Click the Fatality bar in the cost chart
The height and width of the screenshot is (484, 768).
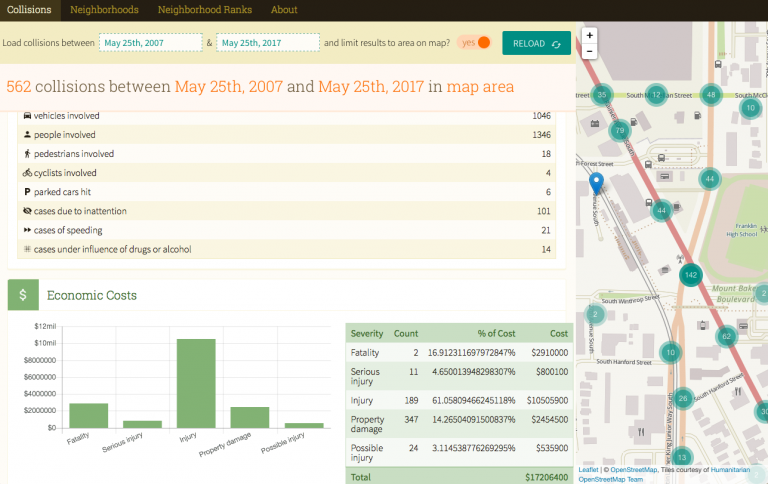88,415
